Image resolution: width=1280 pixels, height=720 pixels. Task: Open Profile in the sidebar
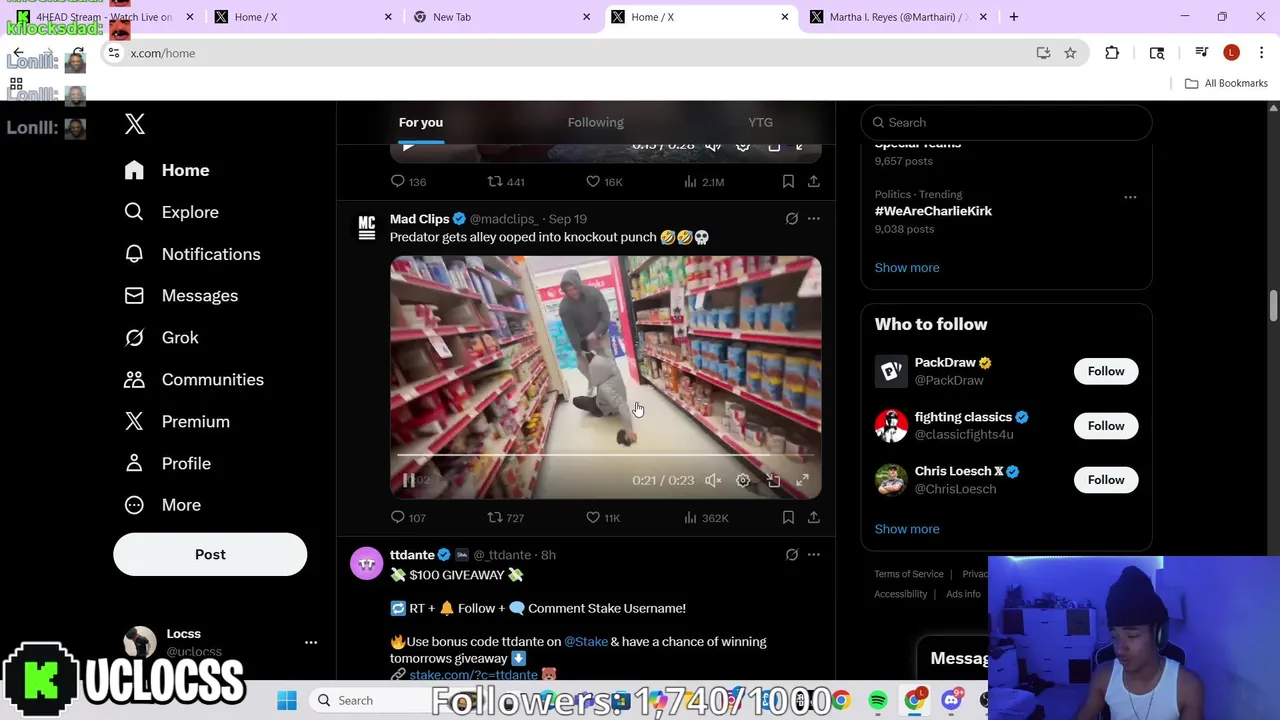167,464
